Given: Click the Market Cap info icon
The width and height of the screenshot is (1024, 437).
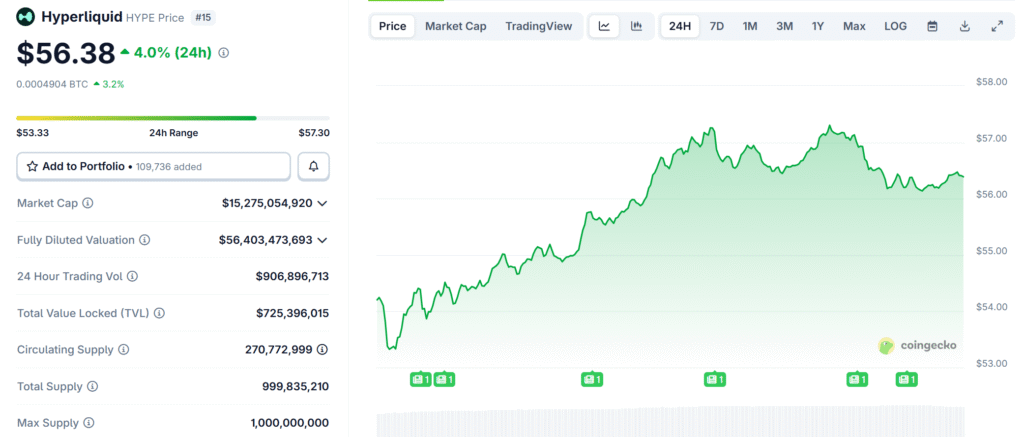Looking at the screenshot, I should click(x=88, y=203).
